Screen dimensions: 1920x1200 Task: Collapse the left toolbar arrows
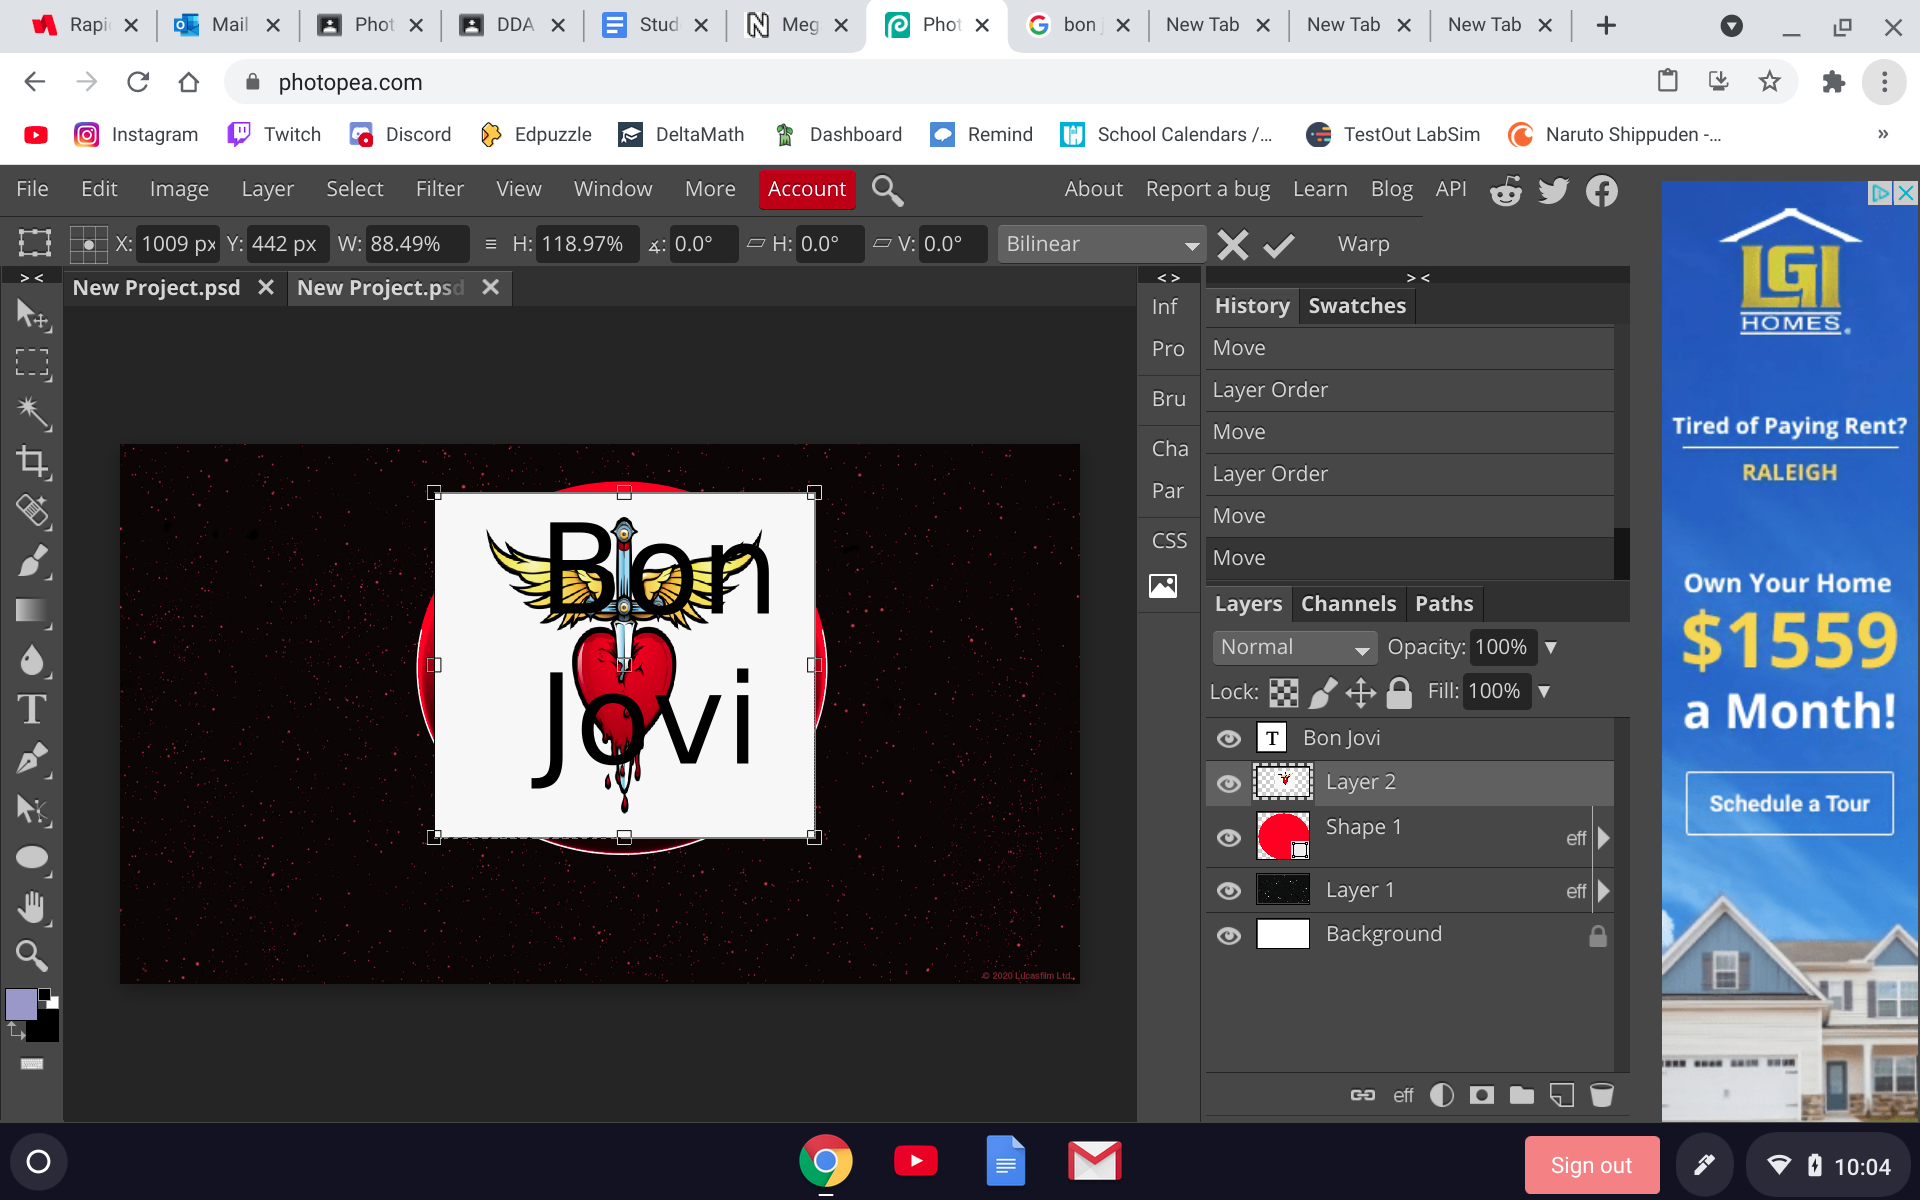[32, 277]
